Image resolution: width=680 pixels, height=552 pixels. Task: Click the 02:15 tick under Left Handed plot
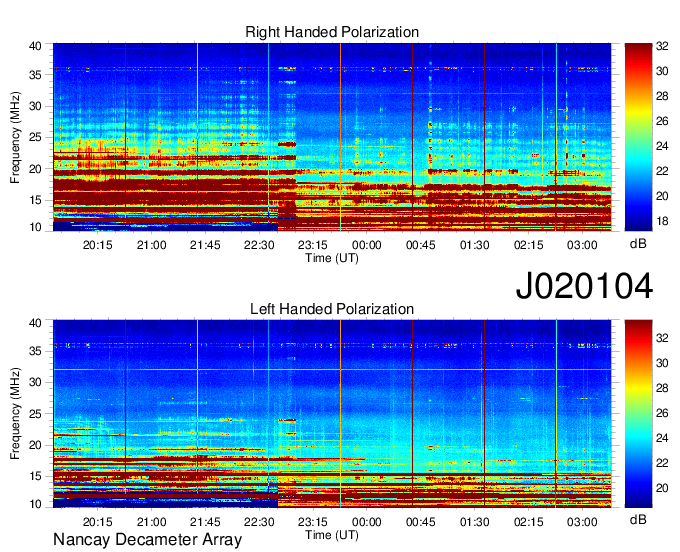point(528,522)
